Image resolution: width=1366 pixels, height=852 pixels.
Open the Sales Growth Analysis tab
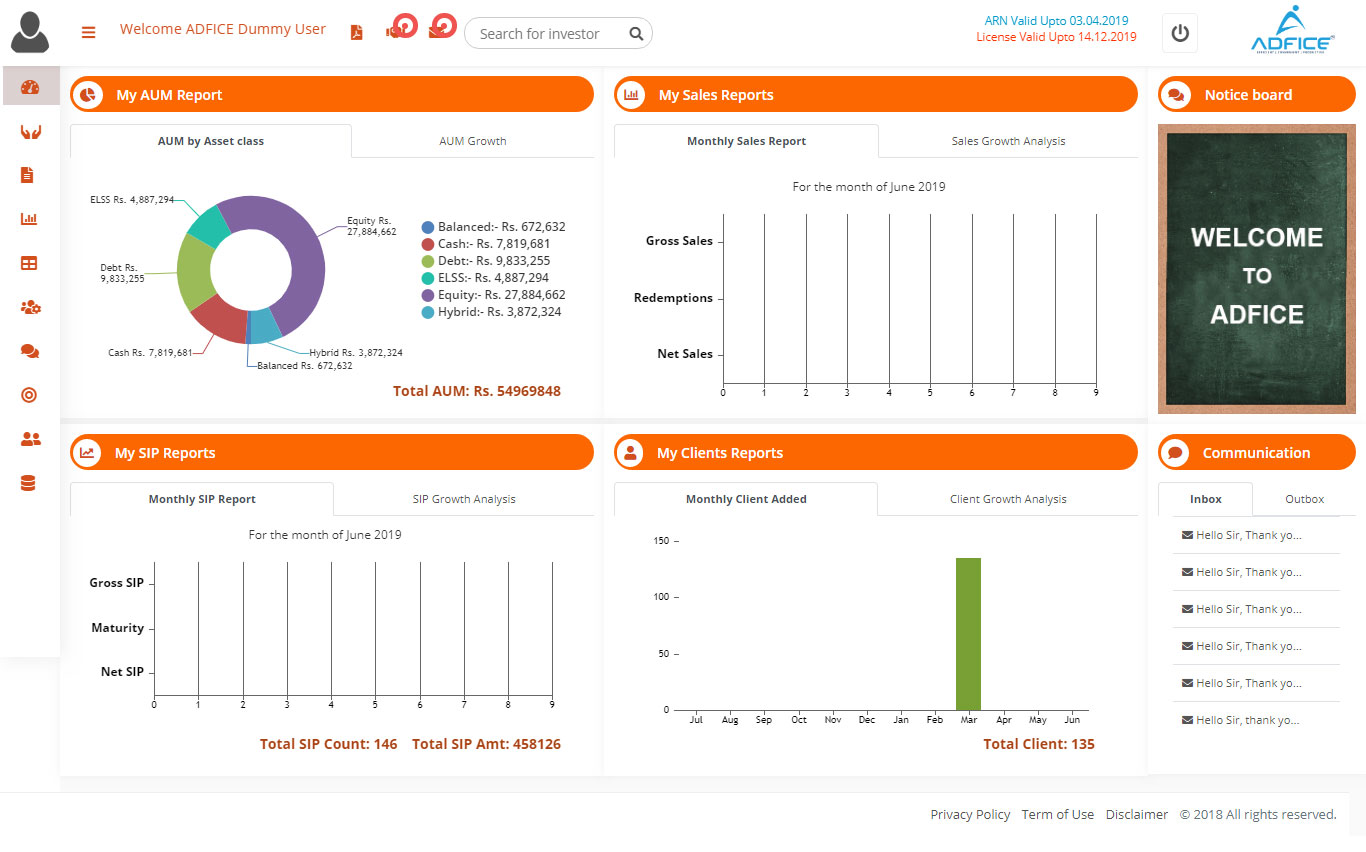(x=1008, y=141)
